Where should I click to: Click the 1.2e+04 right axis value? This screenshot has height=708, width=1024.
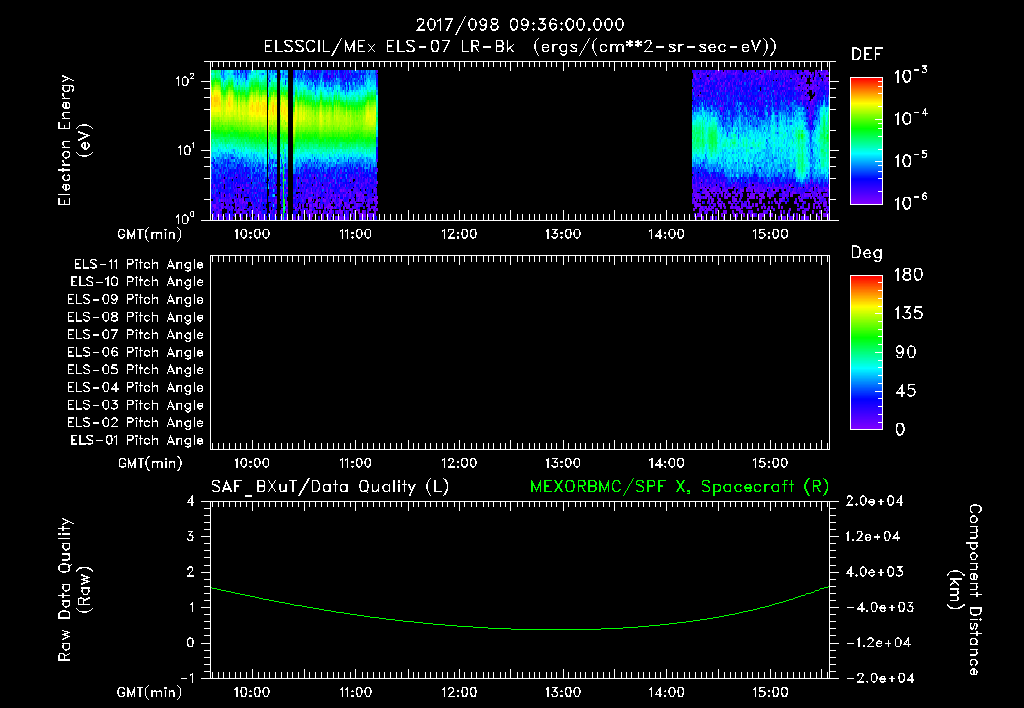coord(874,536)
